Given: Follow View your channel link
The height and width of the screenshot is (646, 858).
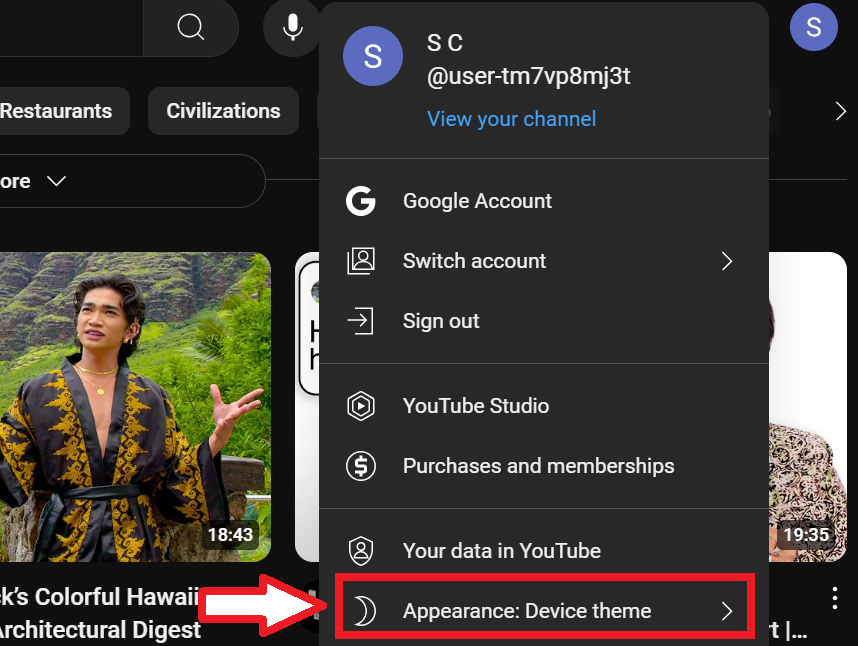Looking at the screenshot, I should click(x=511, y=119).
